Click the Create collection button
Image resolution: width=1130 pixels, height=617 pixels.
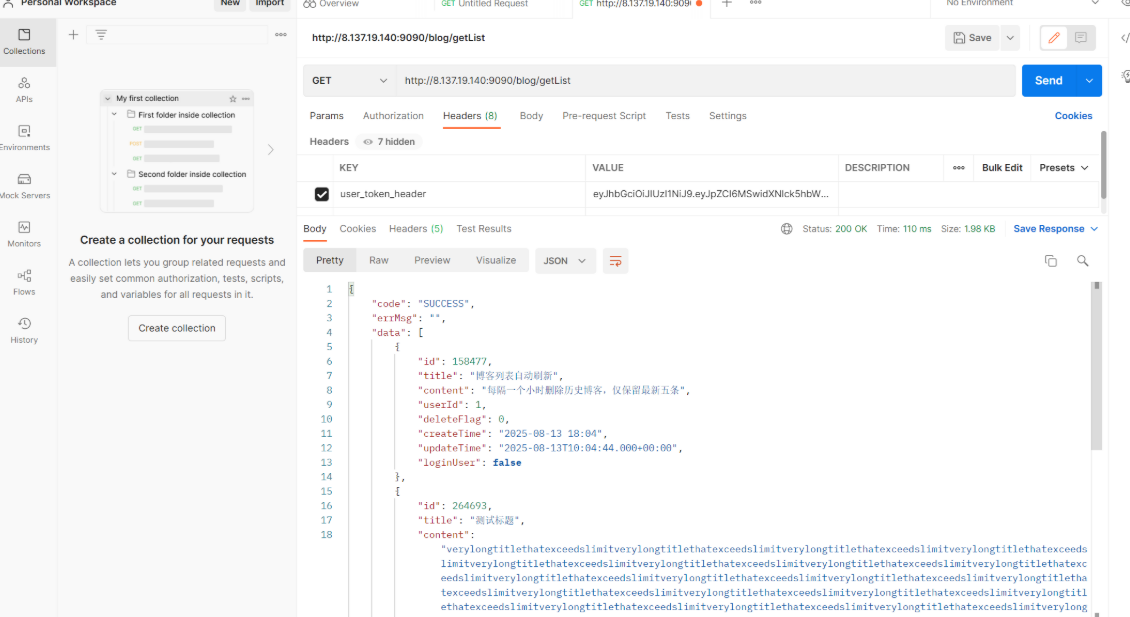pyautogui.click(x=177, y=328)
